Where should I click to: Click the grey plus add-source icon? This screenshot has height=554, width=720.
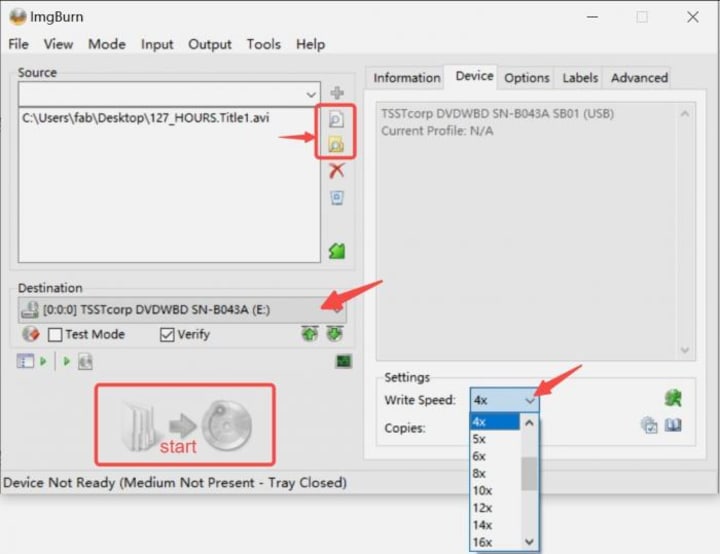(337, 93)
